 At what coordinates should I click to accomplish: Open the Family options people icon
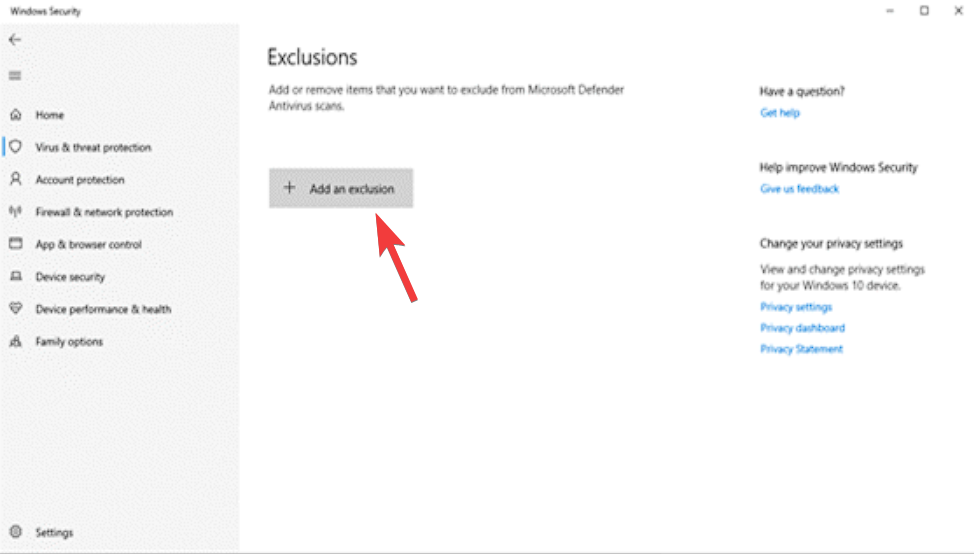point(15,342)
